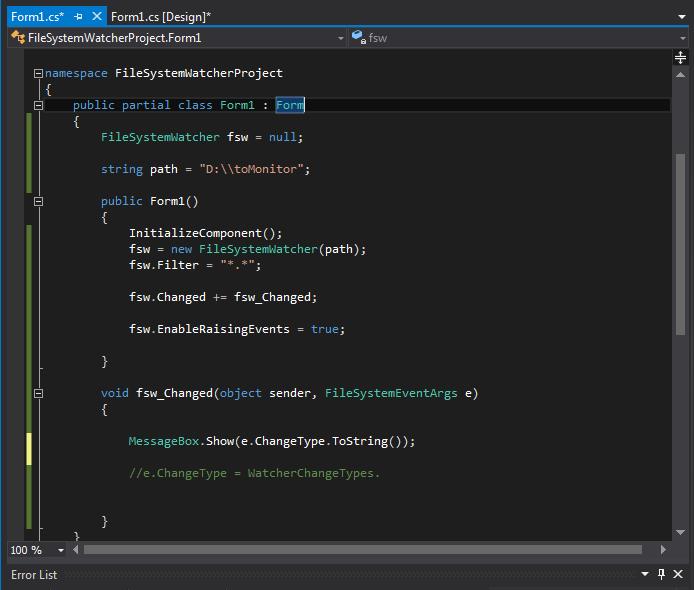Click the void keyword of fsw_Changed
This screenshot has width=694, height=590.
115,393
